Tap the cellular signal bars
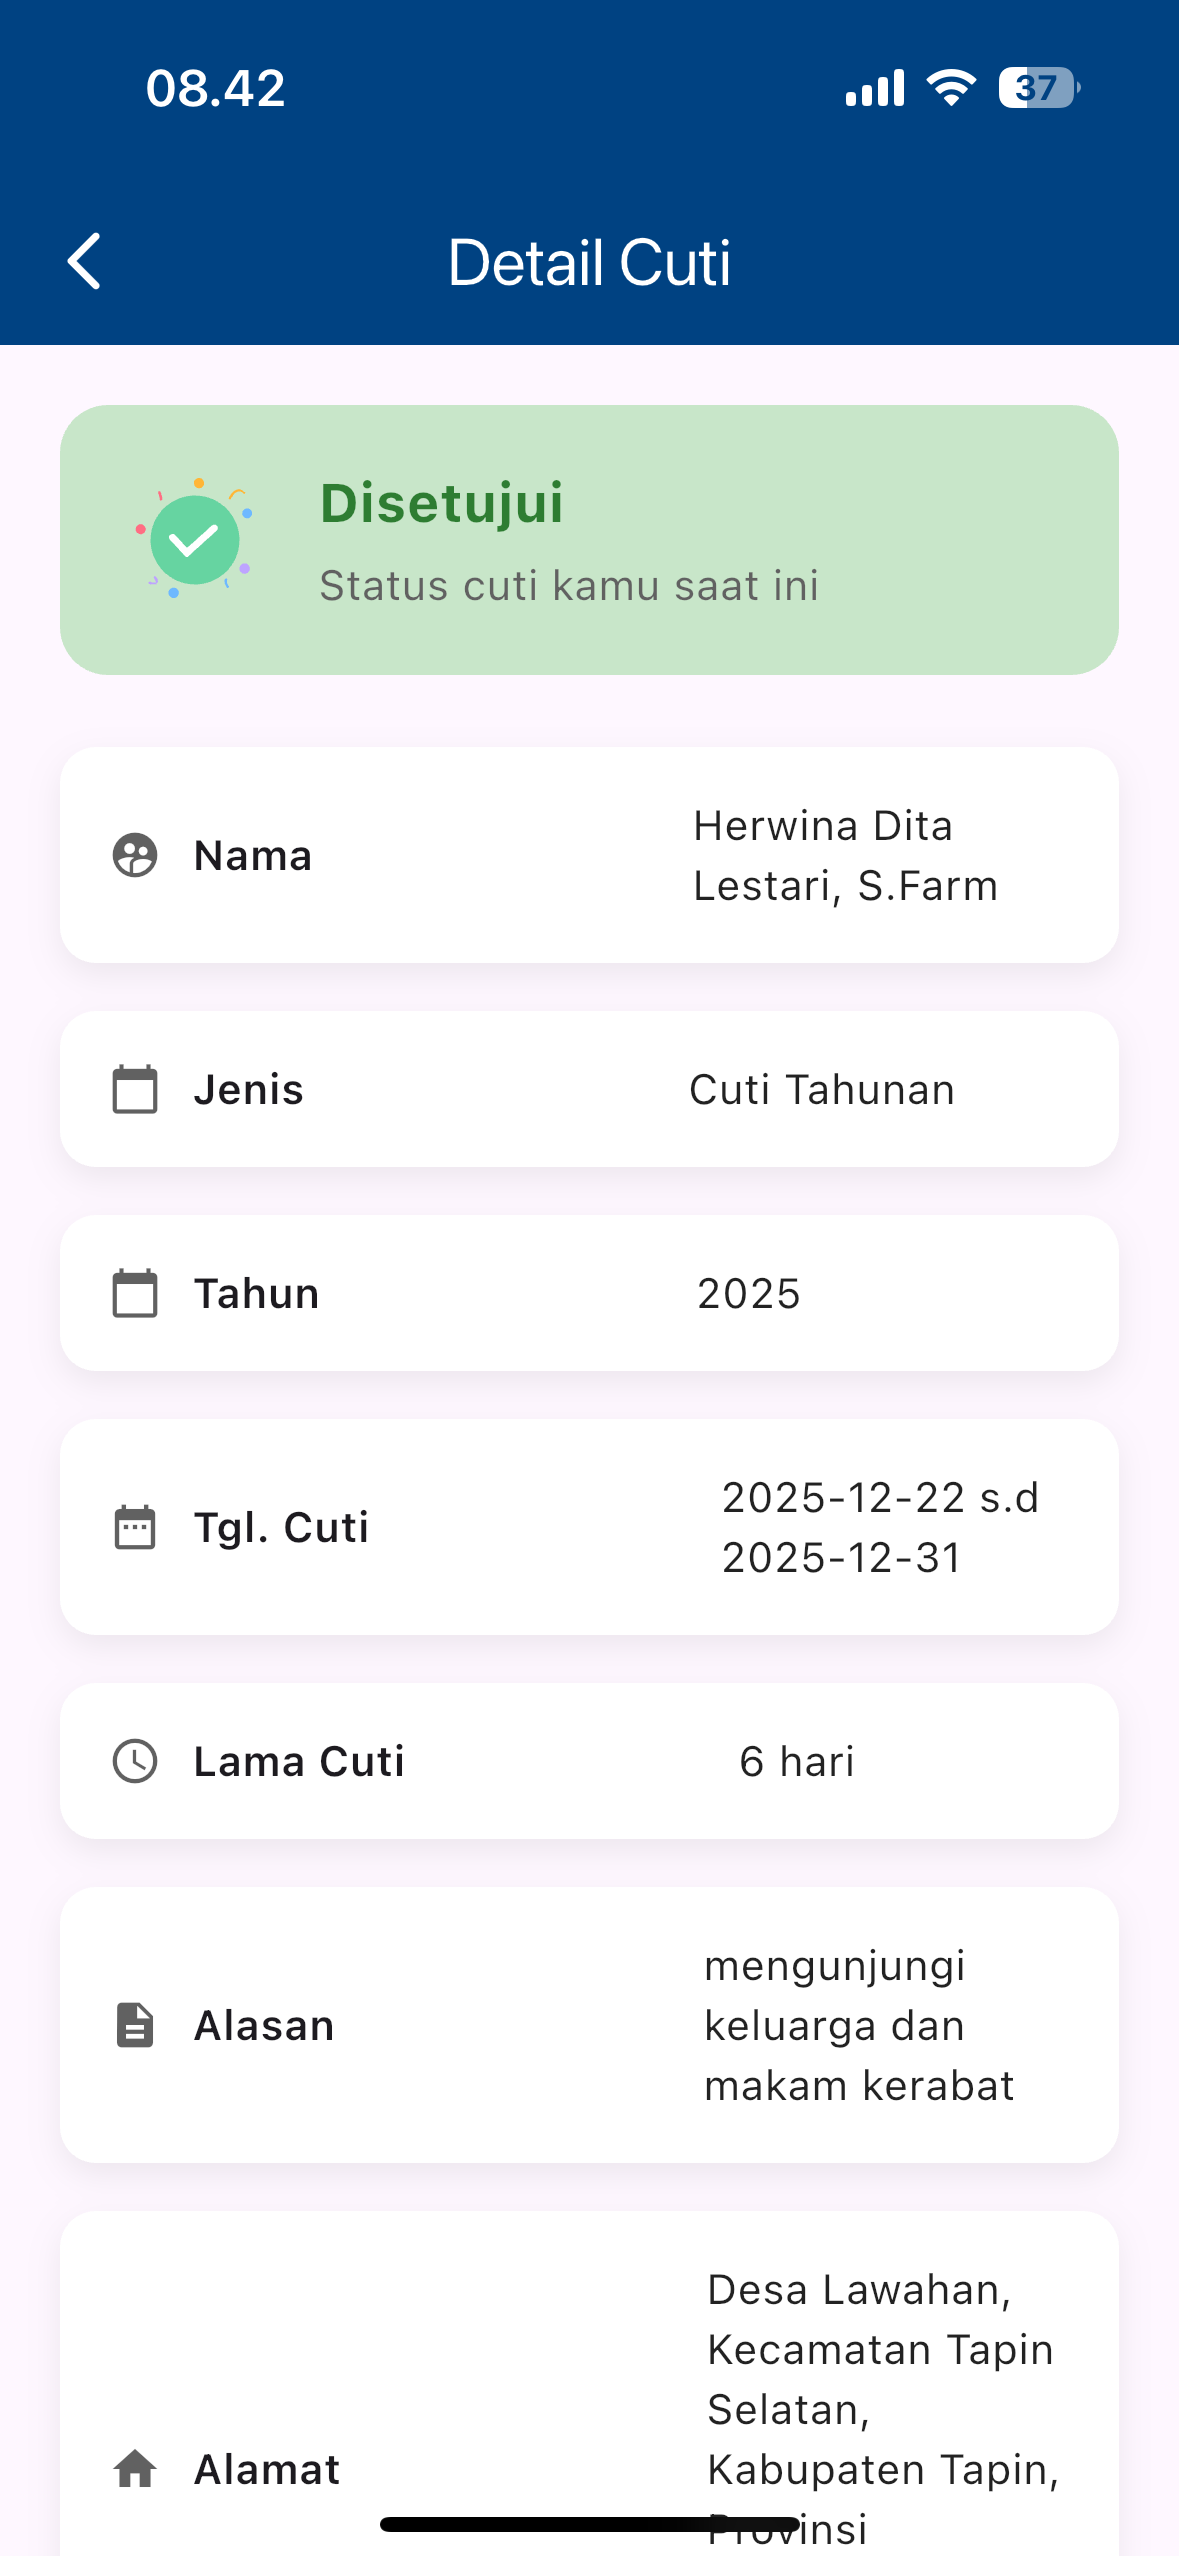The width and height of the screenshot is (1179, 2556). (x=875, y=88)
